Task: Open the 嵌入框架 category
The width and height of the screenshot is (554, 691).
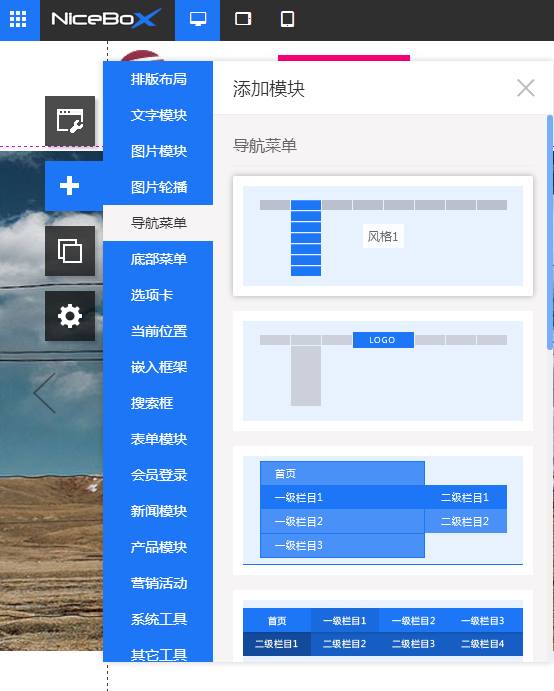Action: click(158, 367)
